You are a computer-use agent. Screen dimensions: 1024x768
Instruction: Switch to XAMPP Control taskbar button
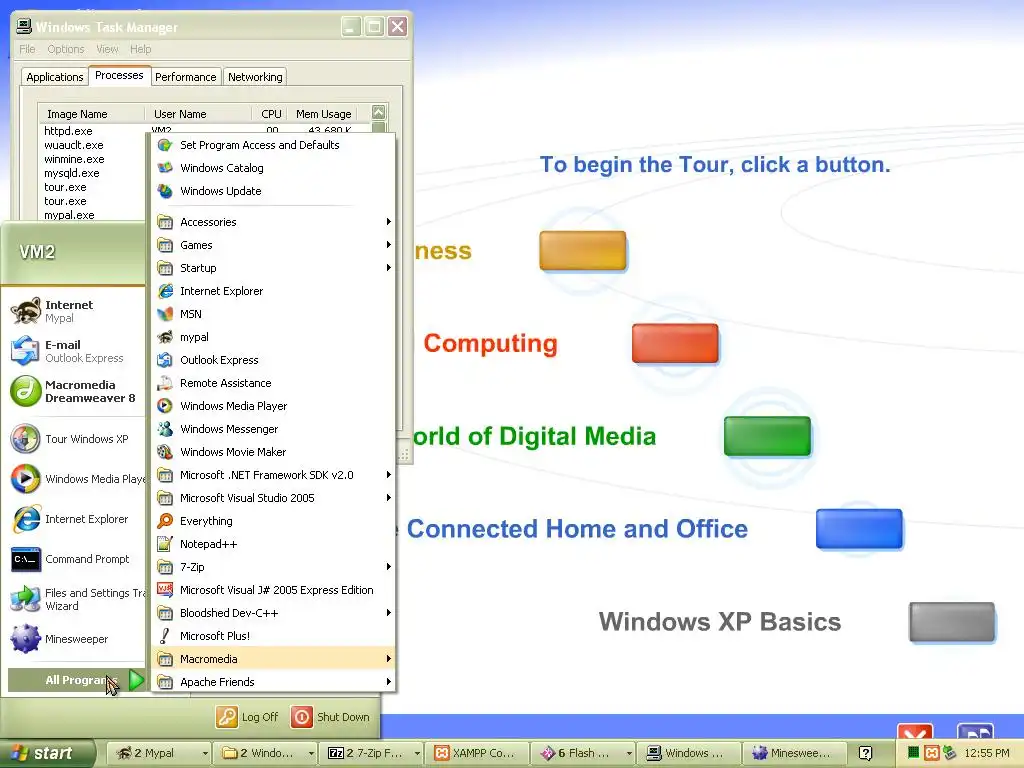click(477, 753)
